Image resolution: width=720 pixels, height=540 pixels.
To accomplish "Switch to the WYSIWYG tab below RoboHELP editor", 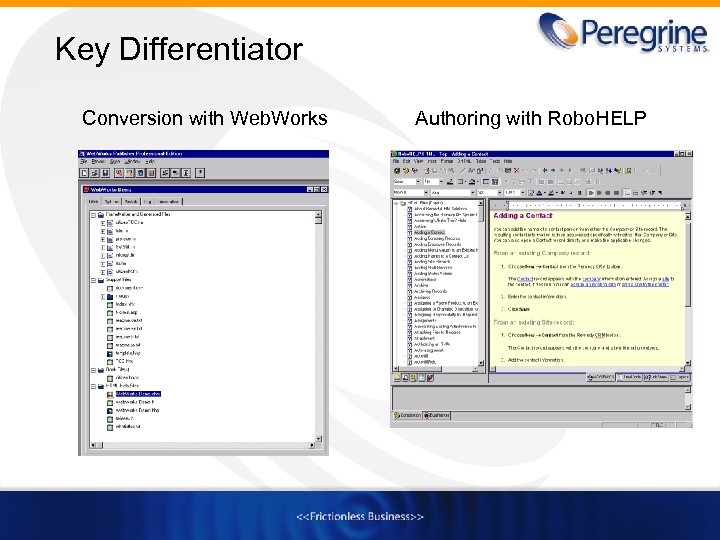I will tap(601, 377).
